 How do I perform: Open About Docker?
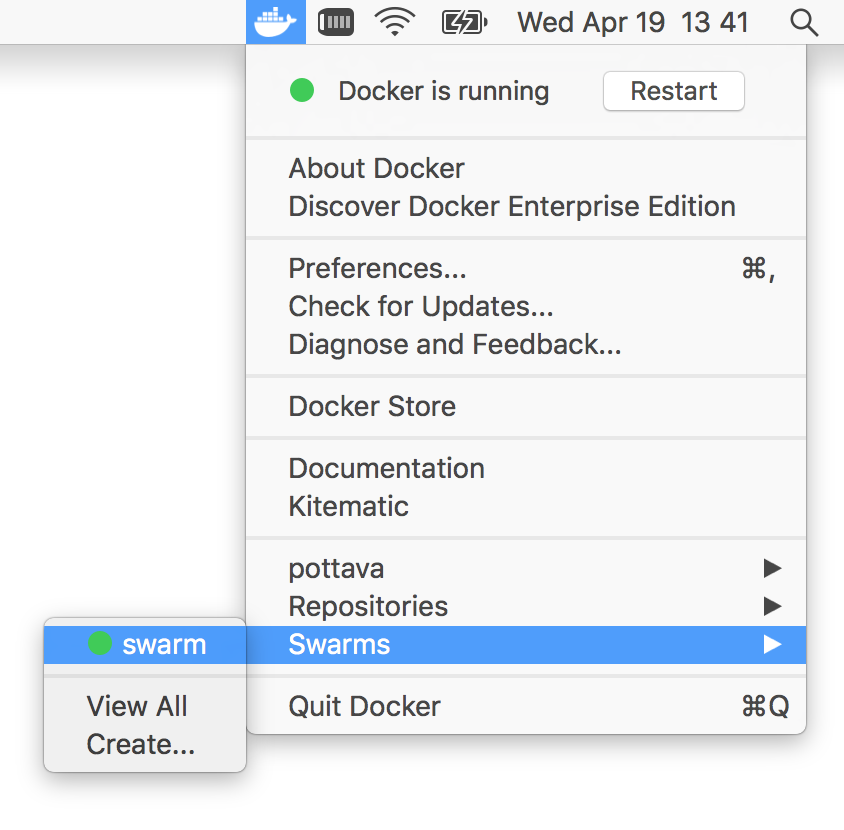coord(526,168)
